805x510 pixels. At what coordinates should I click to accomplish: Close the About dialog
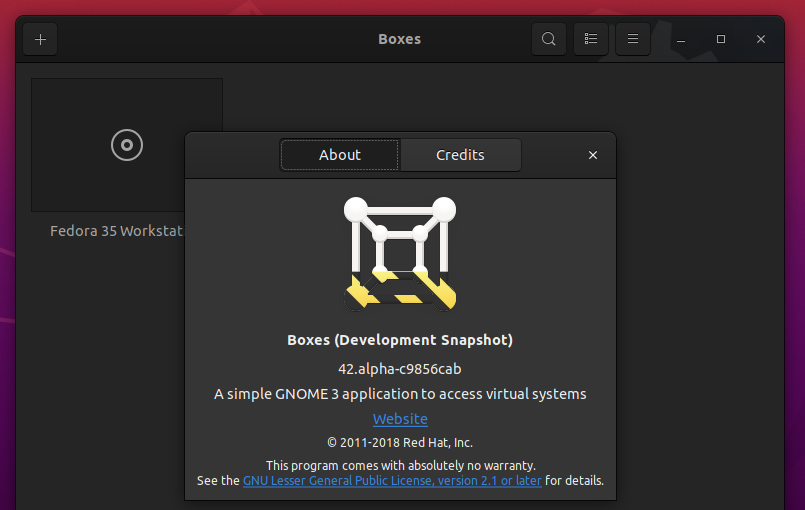[593, 155]
